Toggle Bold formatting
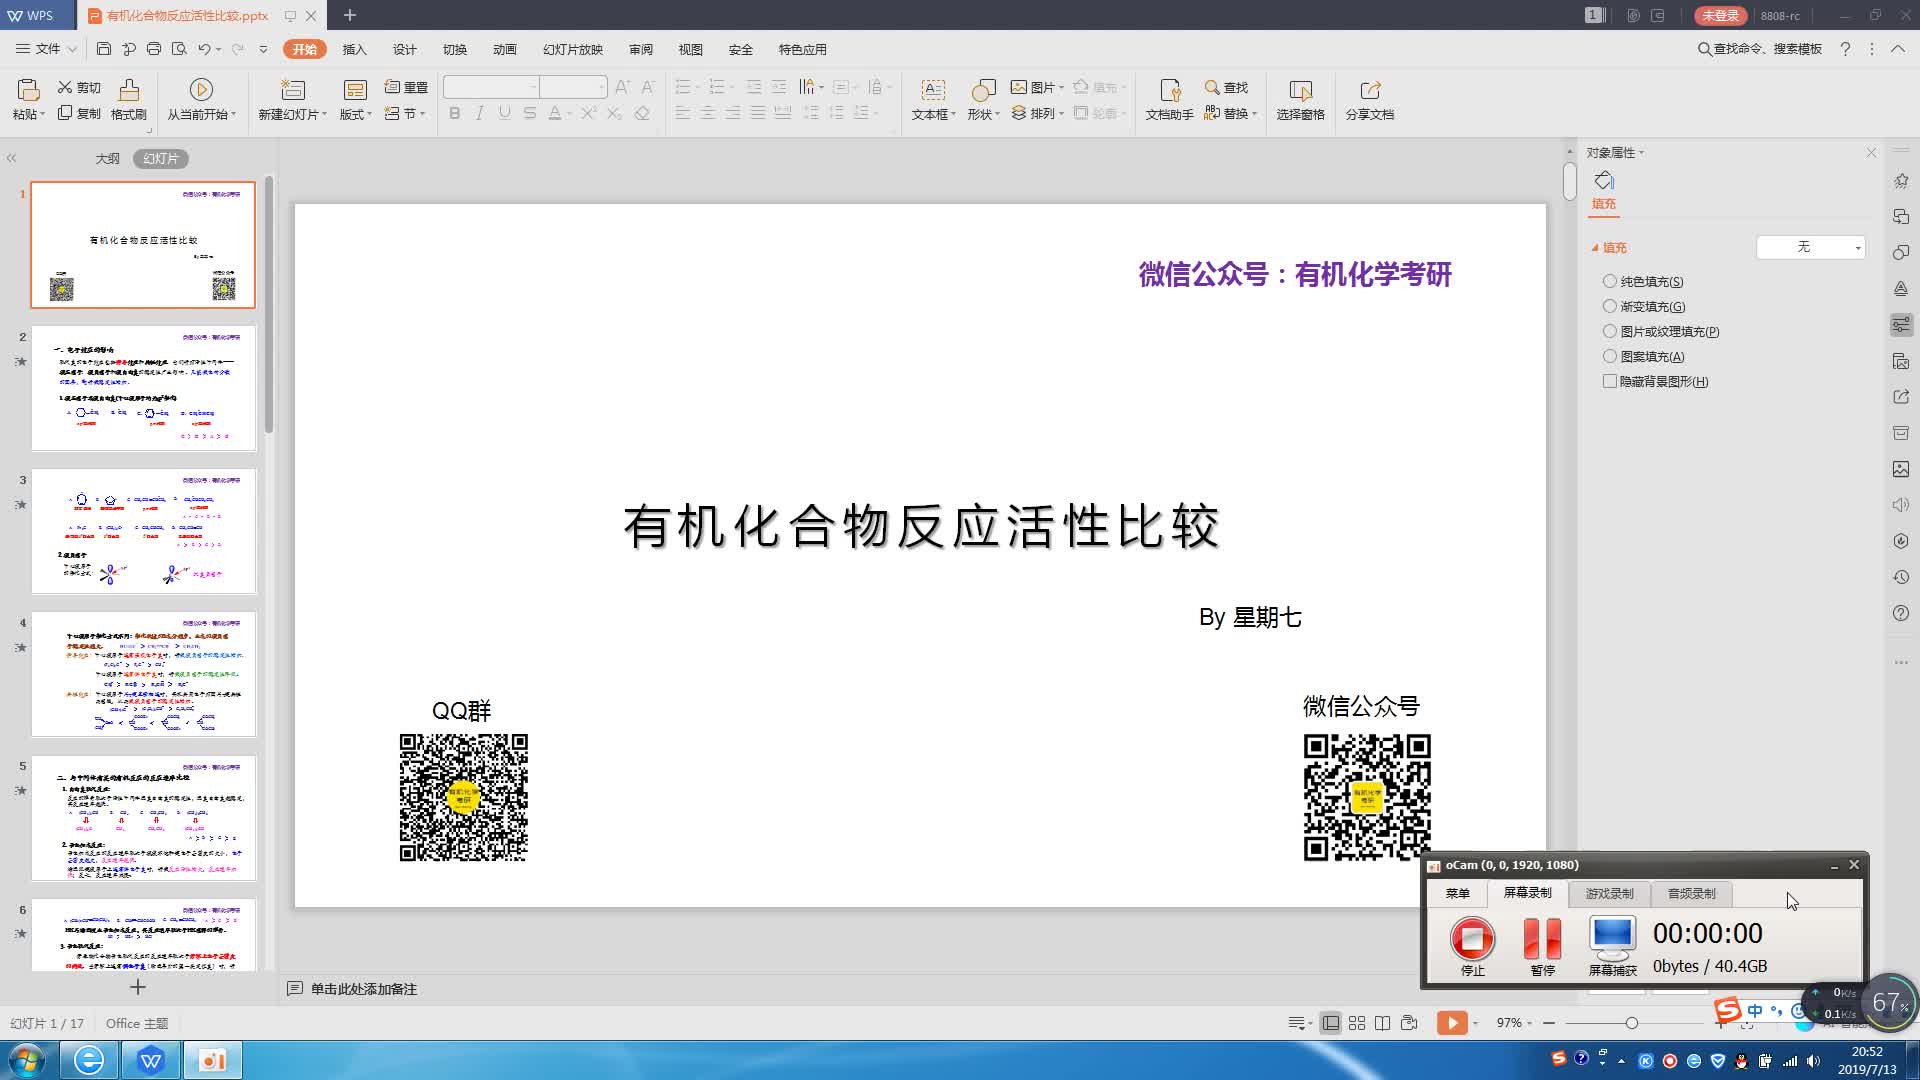 (x=455, y=113)
